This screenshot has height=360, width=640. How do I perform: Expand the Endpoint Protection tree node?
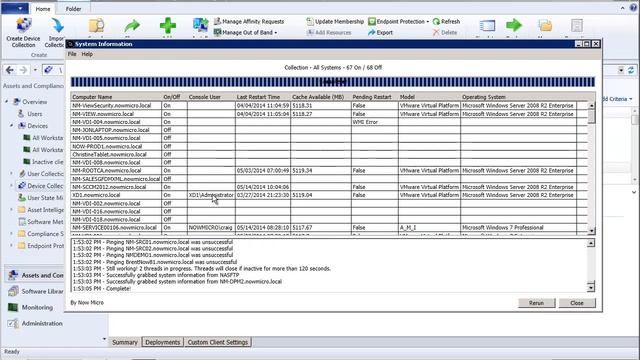point(11,246)
